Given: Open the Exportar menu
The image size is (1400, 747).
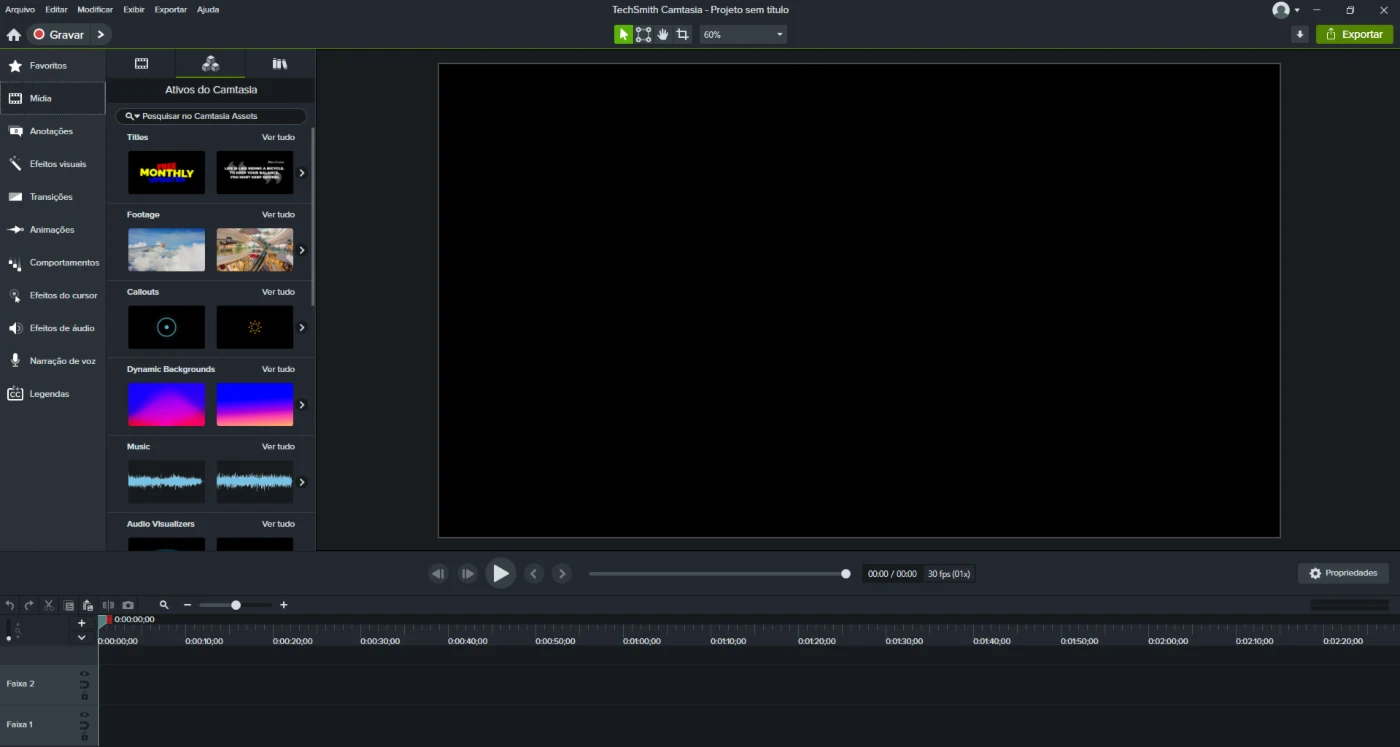Looking at the screenshot, I should pos(169,9).
